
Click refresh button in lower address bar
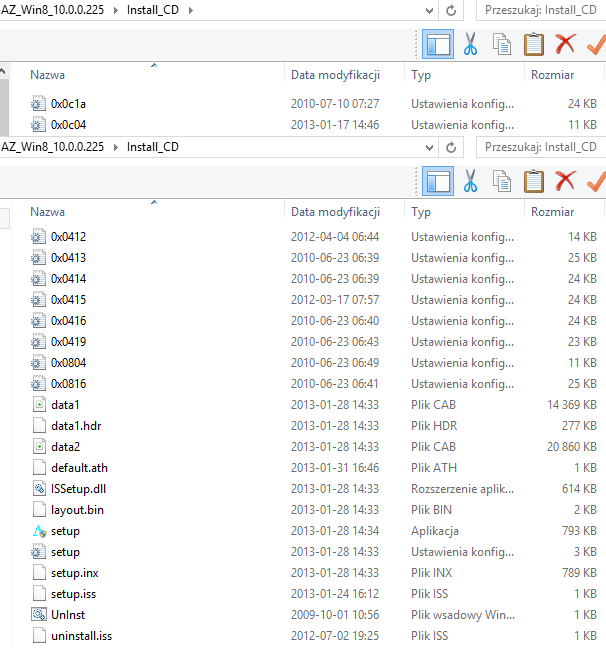pos(451,147)
